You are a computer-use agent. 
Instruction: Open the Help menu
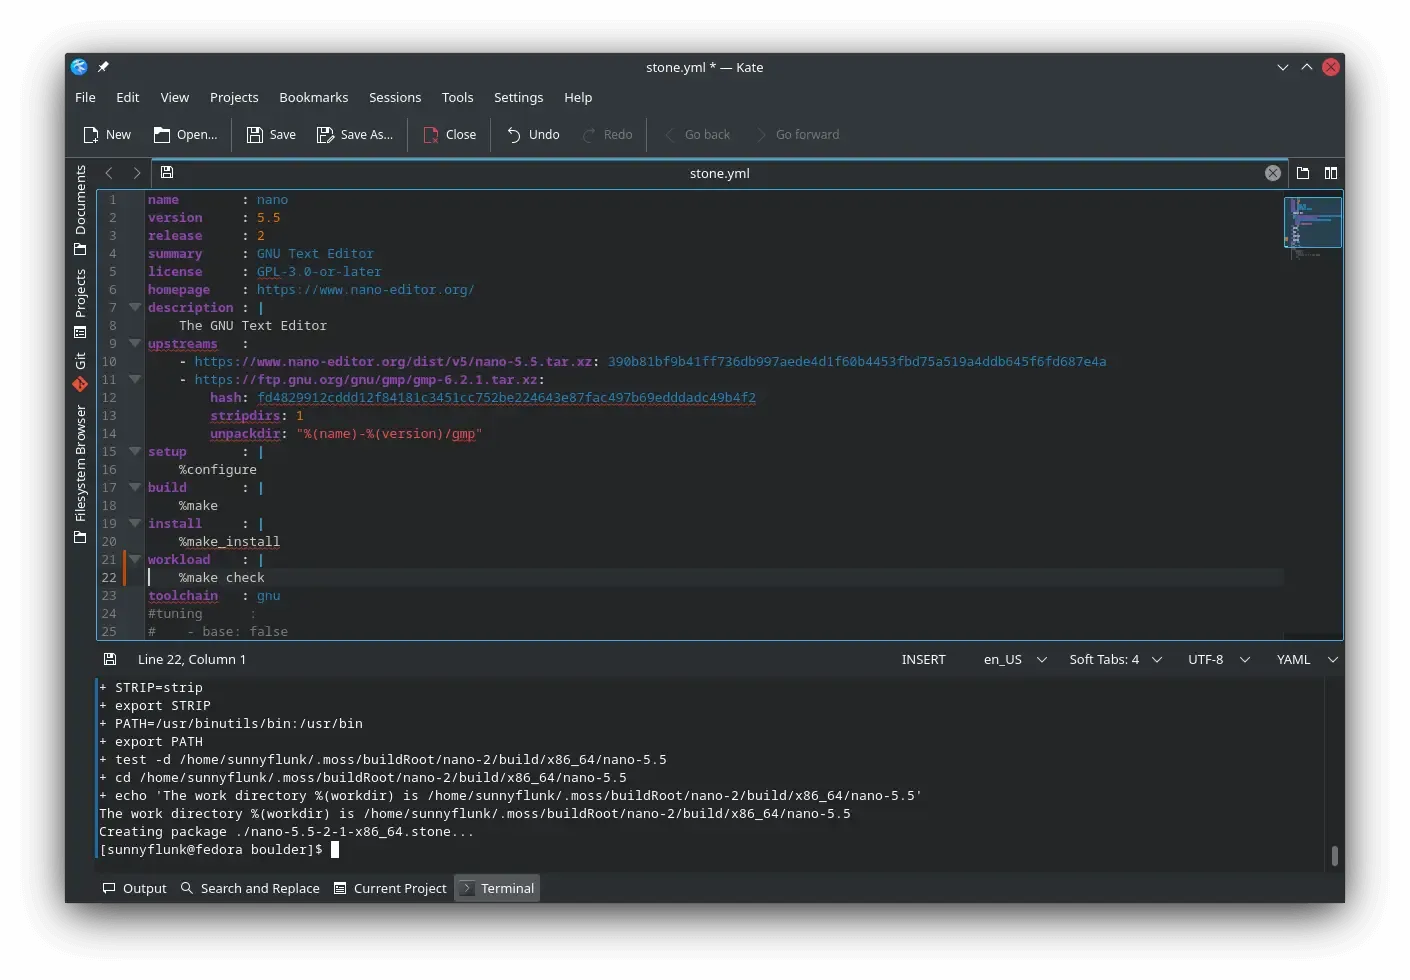[x=578, y=97]
